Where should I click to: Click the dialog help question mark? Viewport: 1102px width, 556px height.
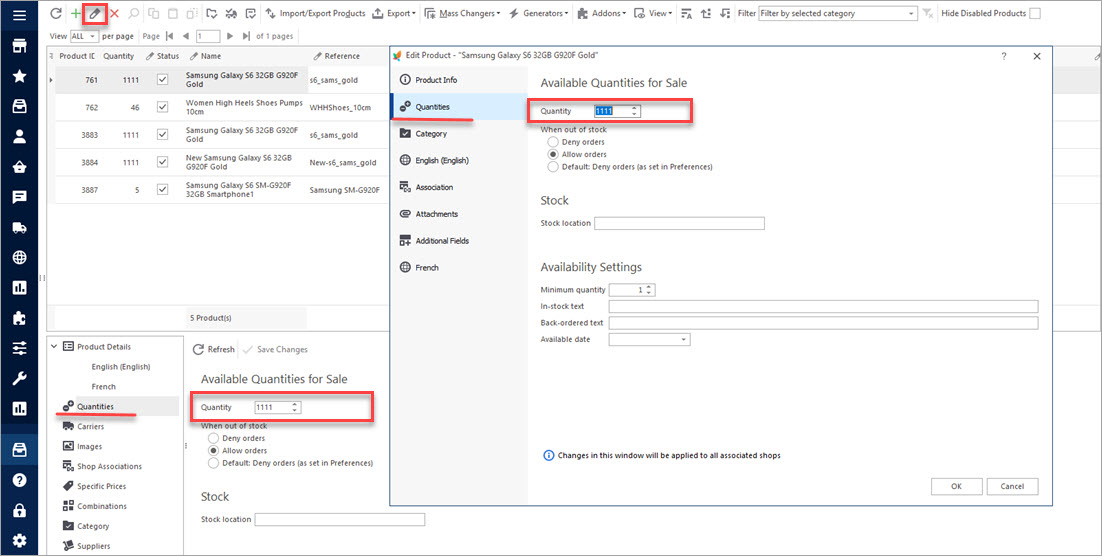coord(1004,56)
